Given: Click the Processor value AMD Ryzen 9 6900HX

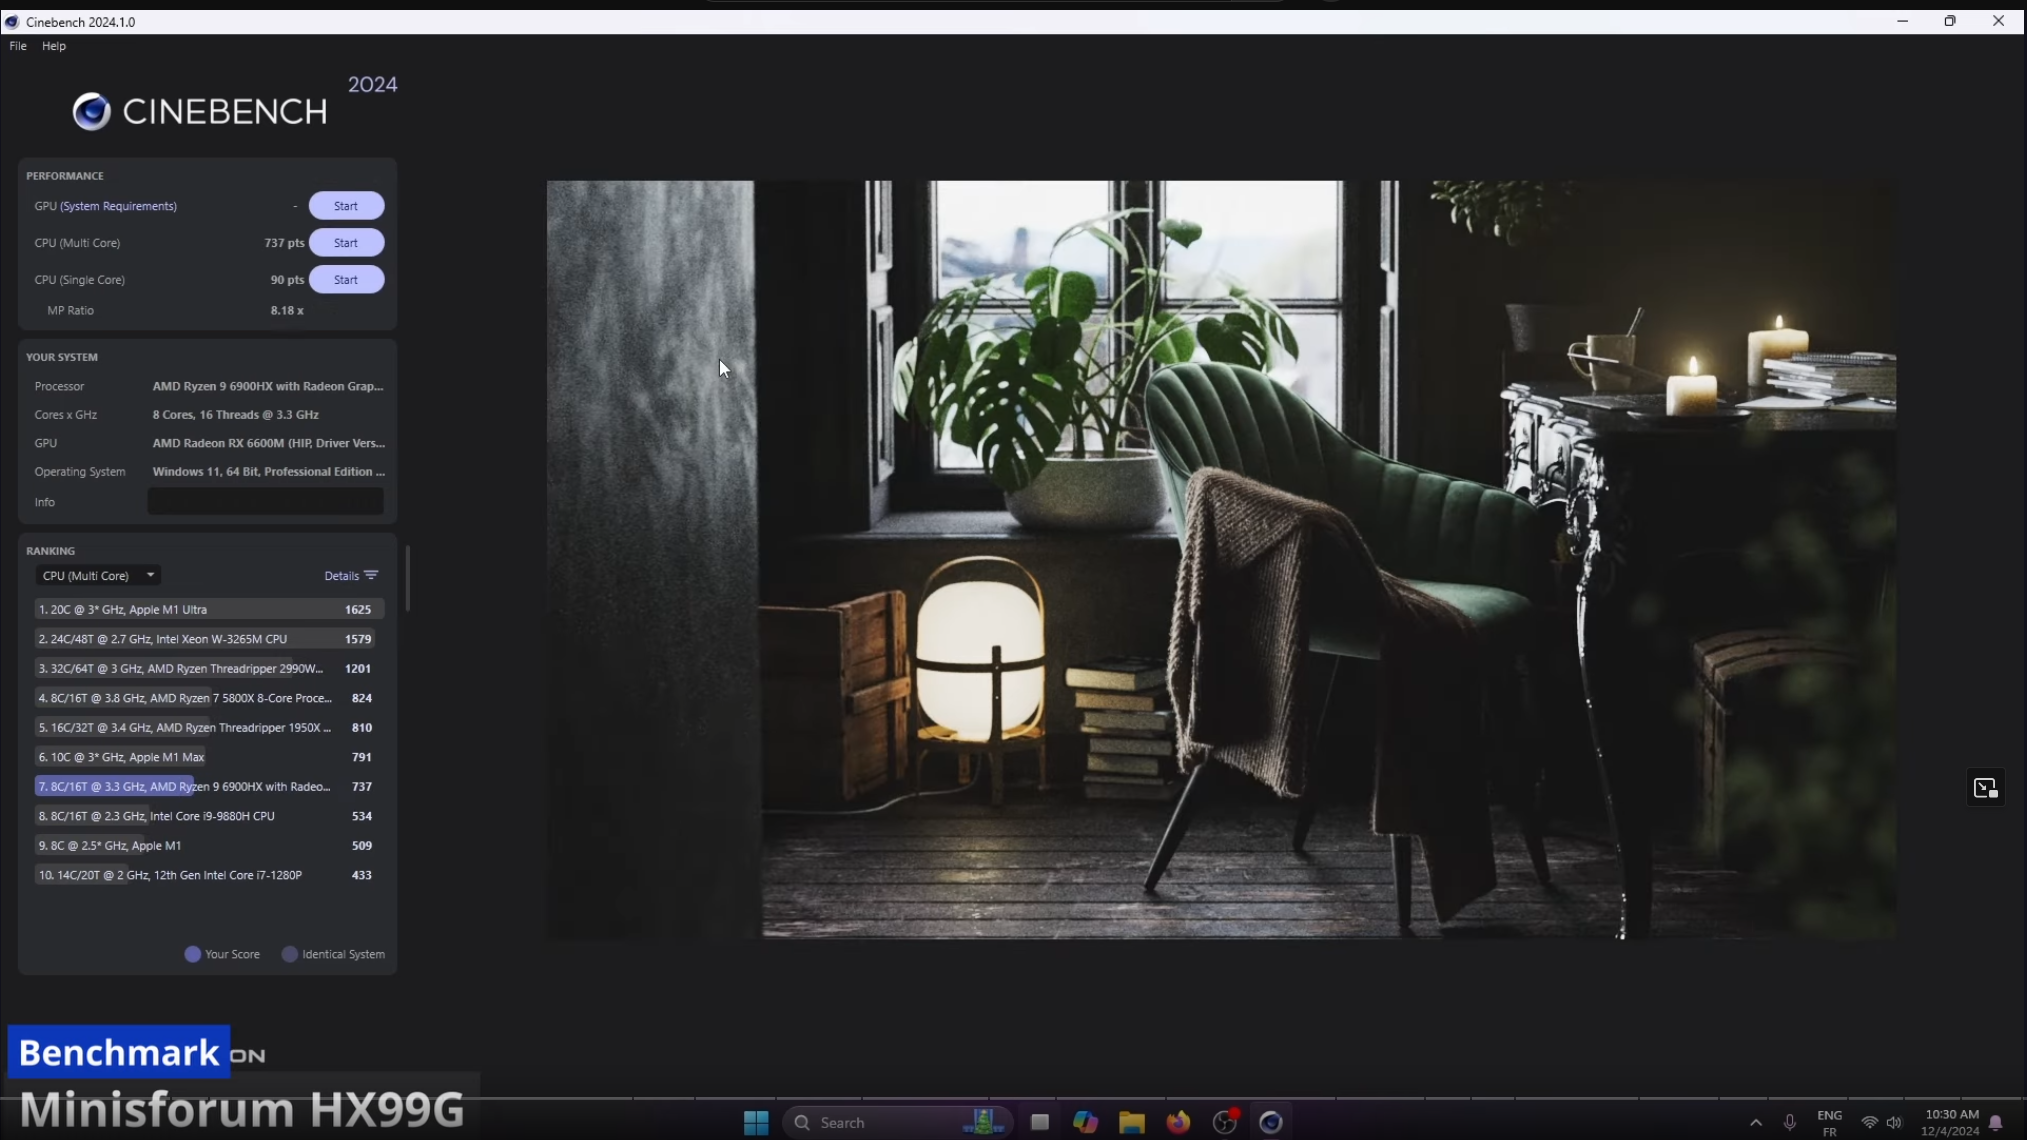Looking at the screenshot, I should tap(268, 386).
